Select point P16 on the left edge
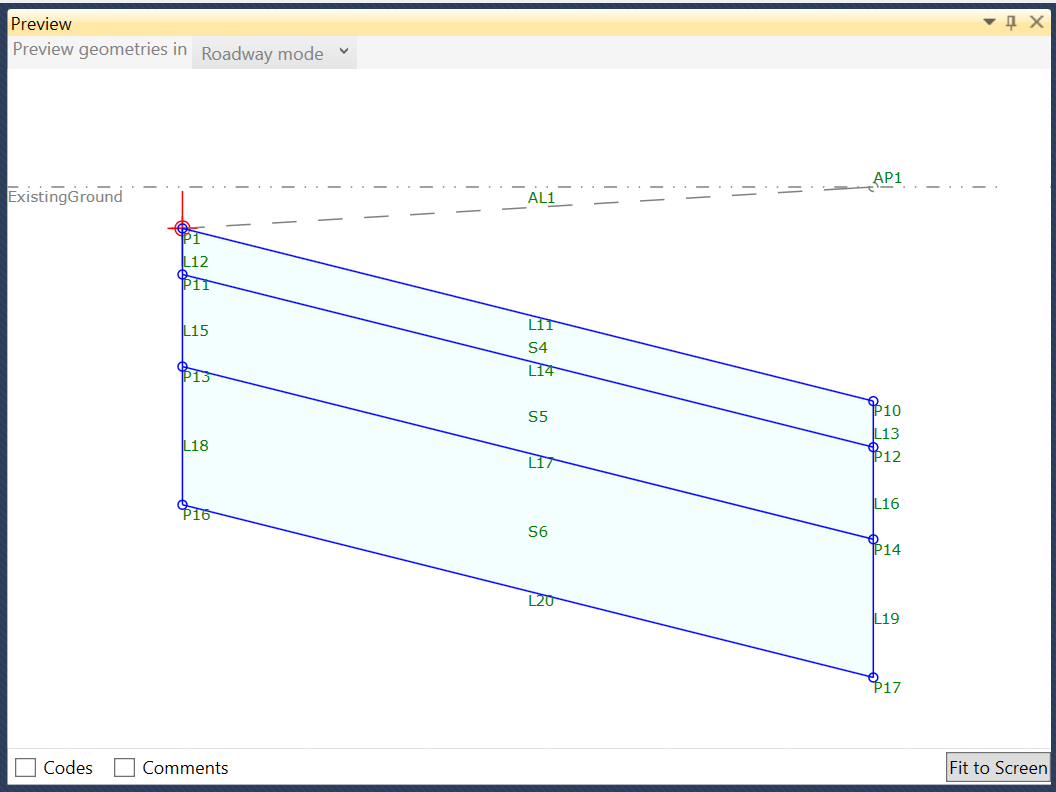The height and width of the screenshot is (792, 1056). [x=182, y=504]
